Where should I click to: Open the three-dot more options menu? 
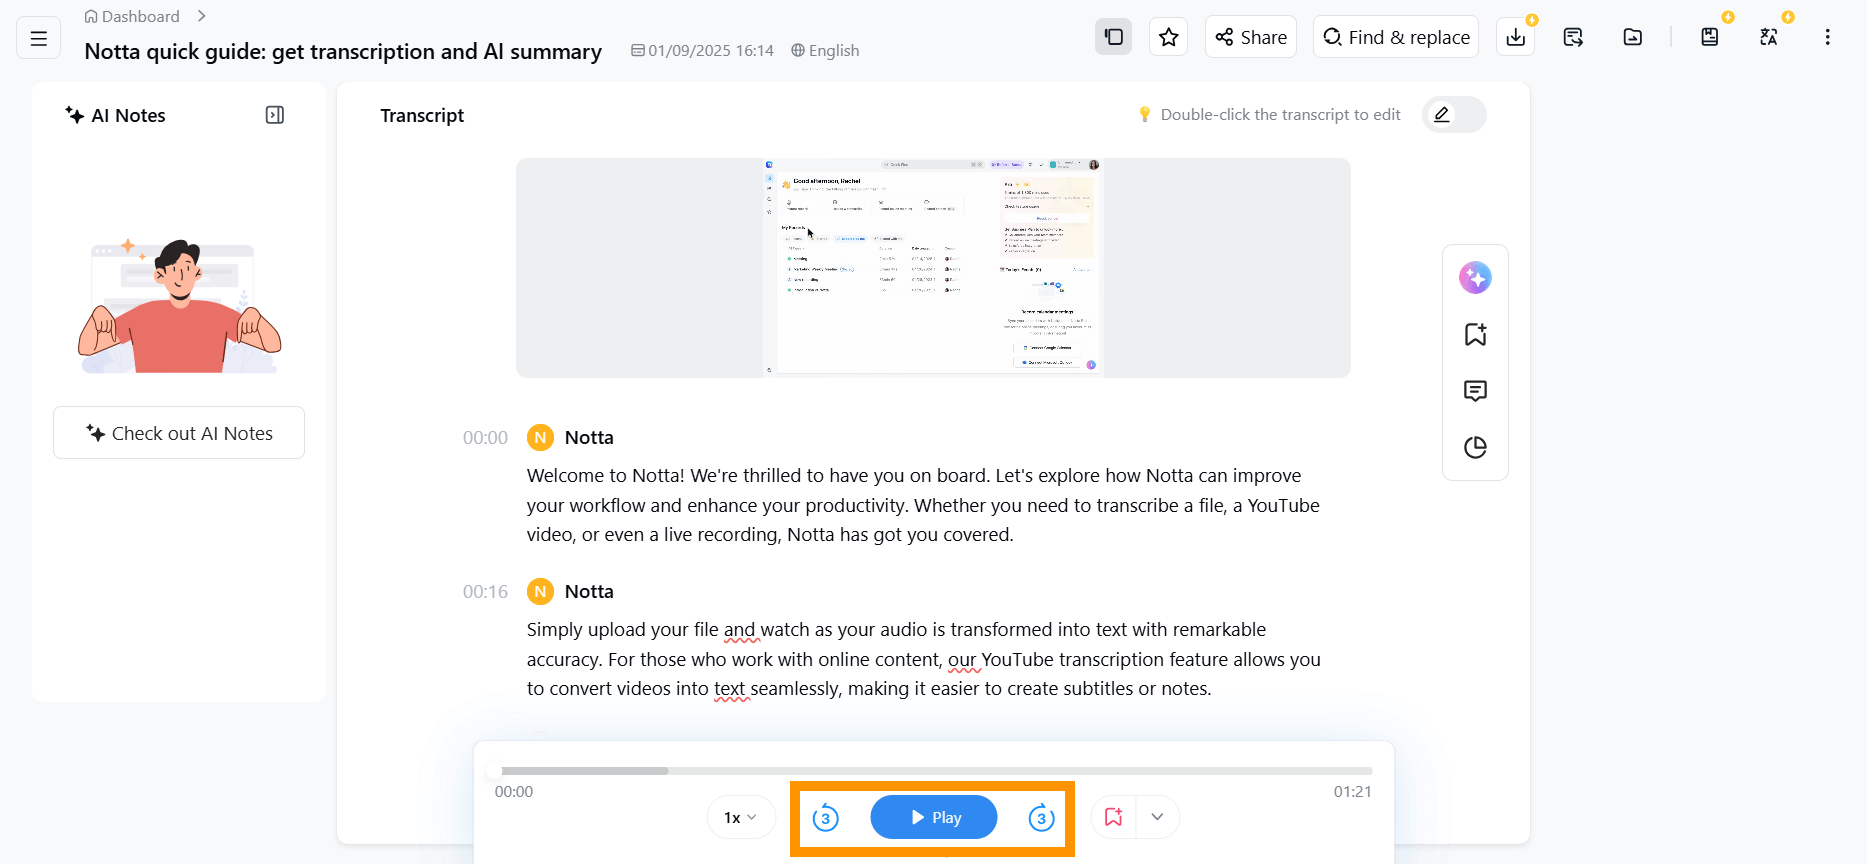pos(1827,37)
